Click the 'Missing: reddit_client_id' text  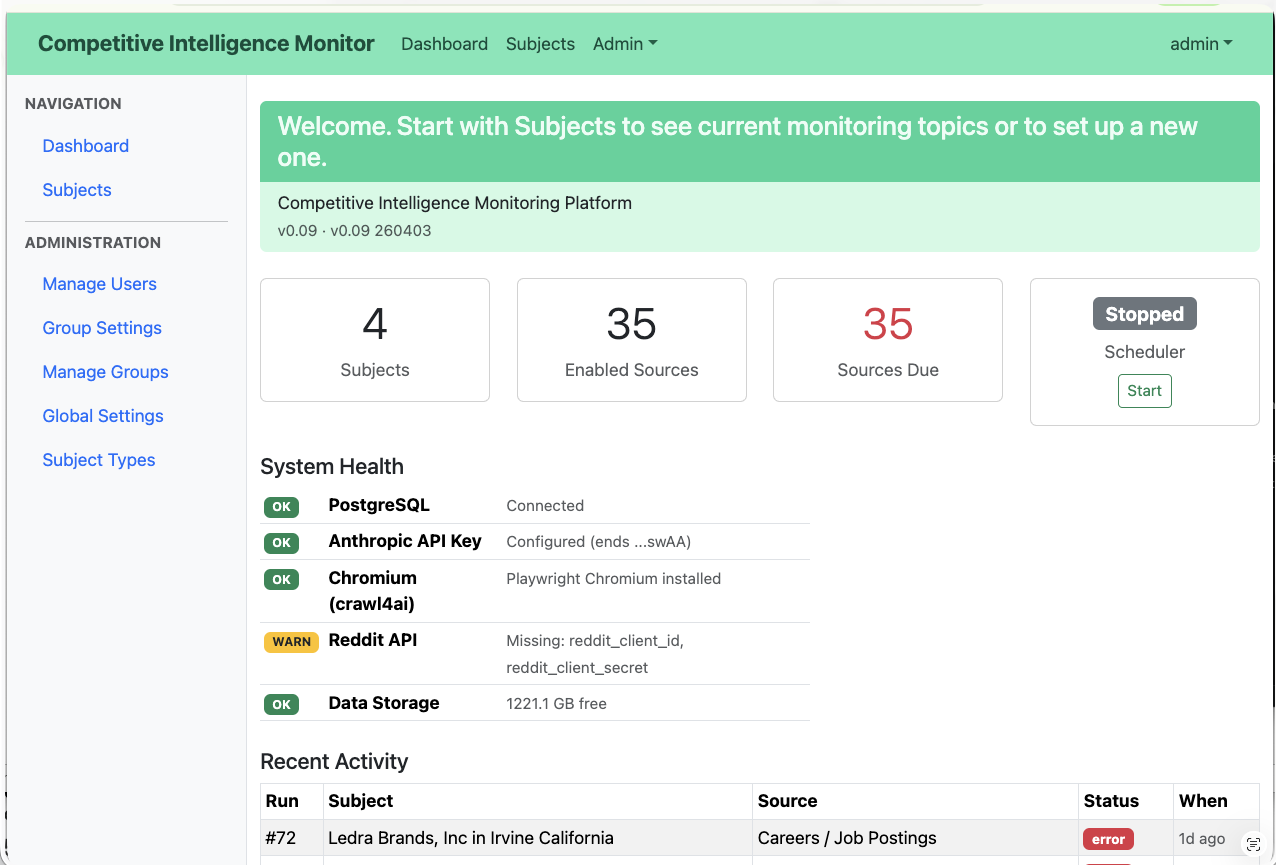point(595,641)
